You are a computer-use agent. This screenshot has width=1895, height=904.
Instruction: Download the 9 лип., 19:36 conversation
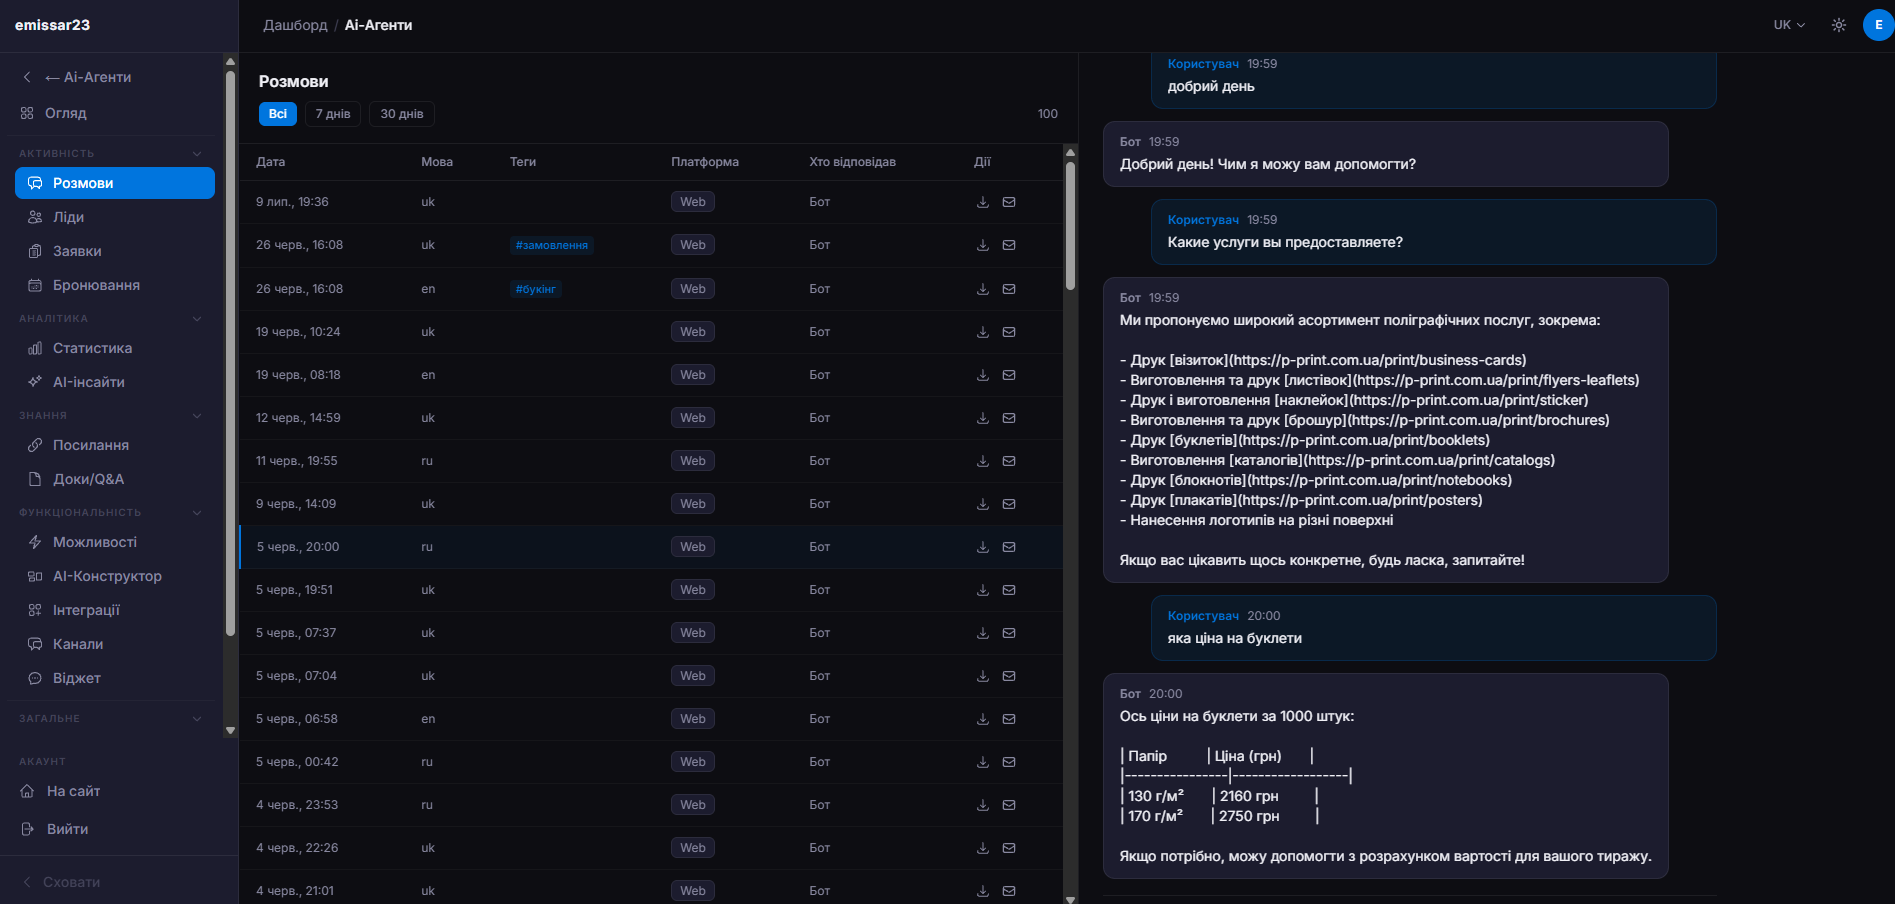[x=983, y=202]
